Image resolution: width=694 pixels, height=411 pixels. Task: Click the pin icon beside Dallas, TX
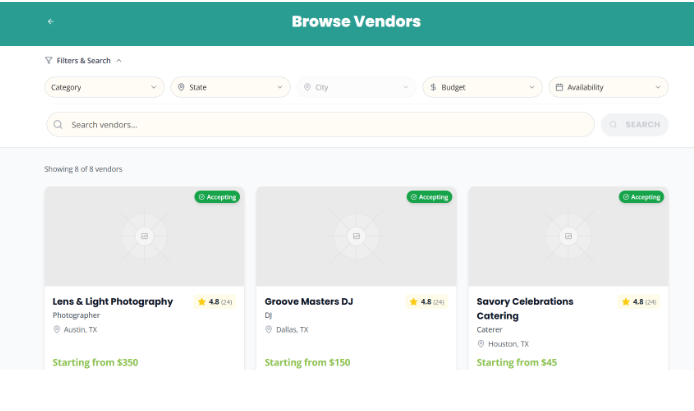tap(269, 330)
